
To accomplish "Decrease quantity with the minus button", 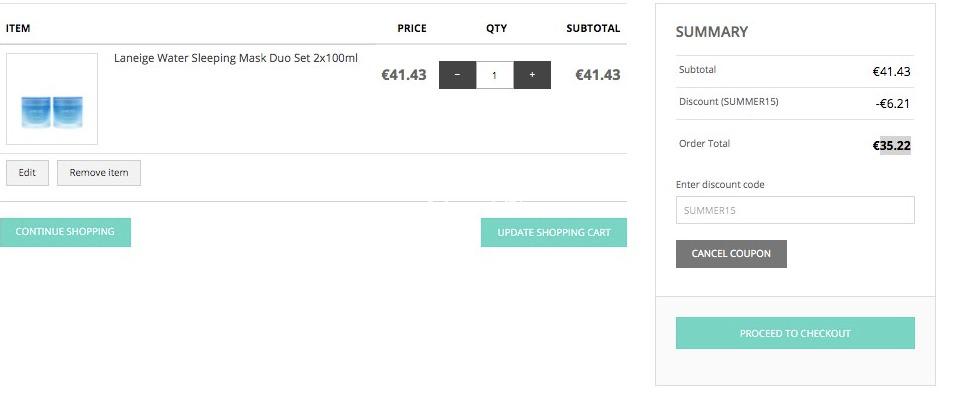I will click(x=457, y=75).
